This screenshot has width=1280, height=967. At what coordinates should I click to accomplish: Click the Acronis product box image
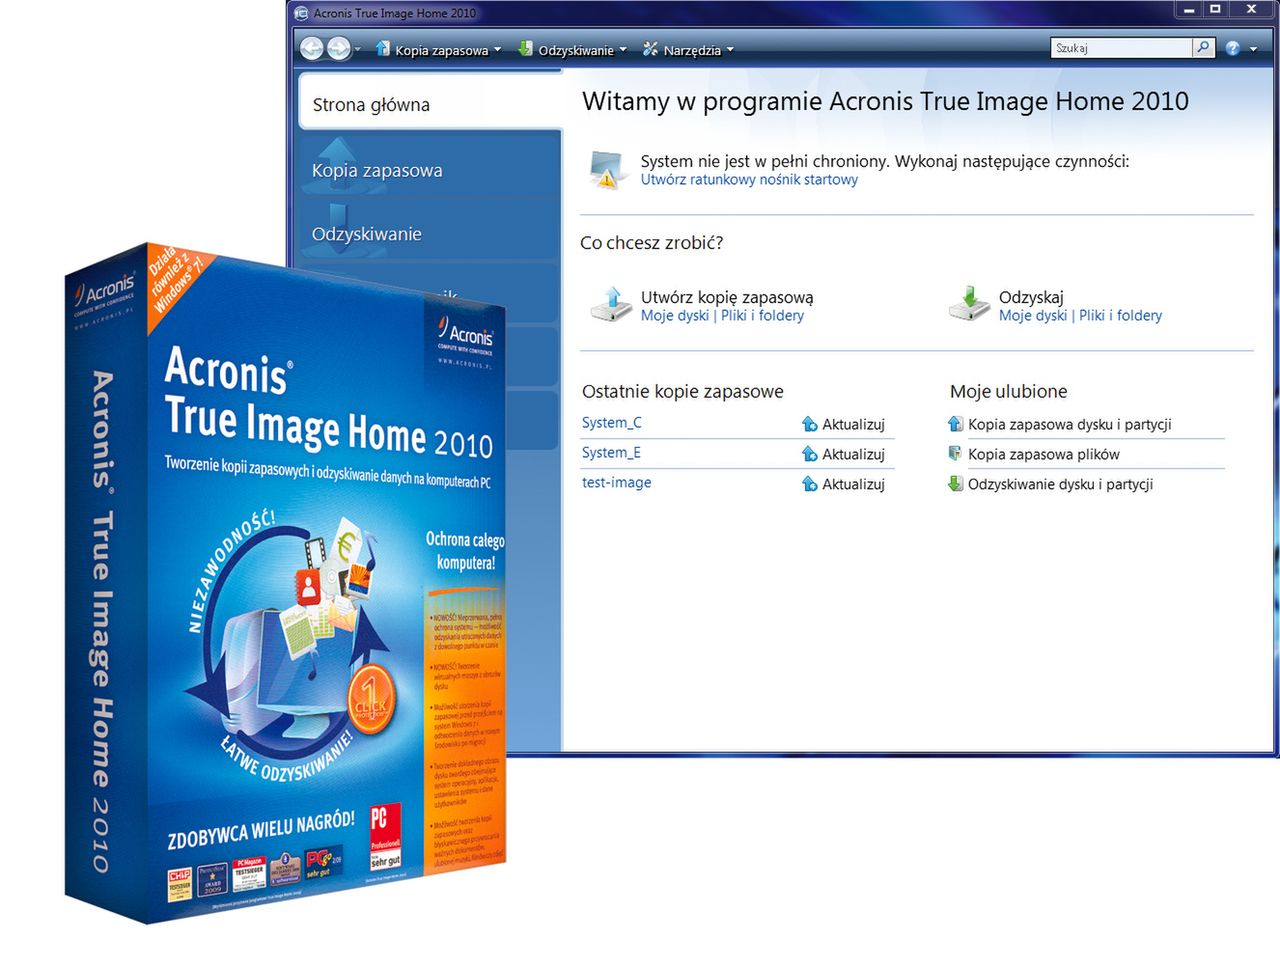(x=285, y=583)
